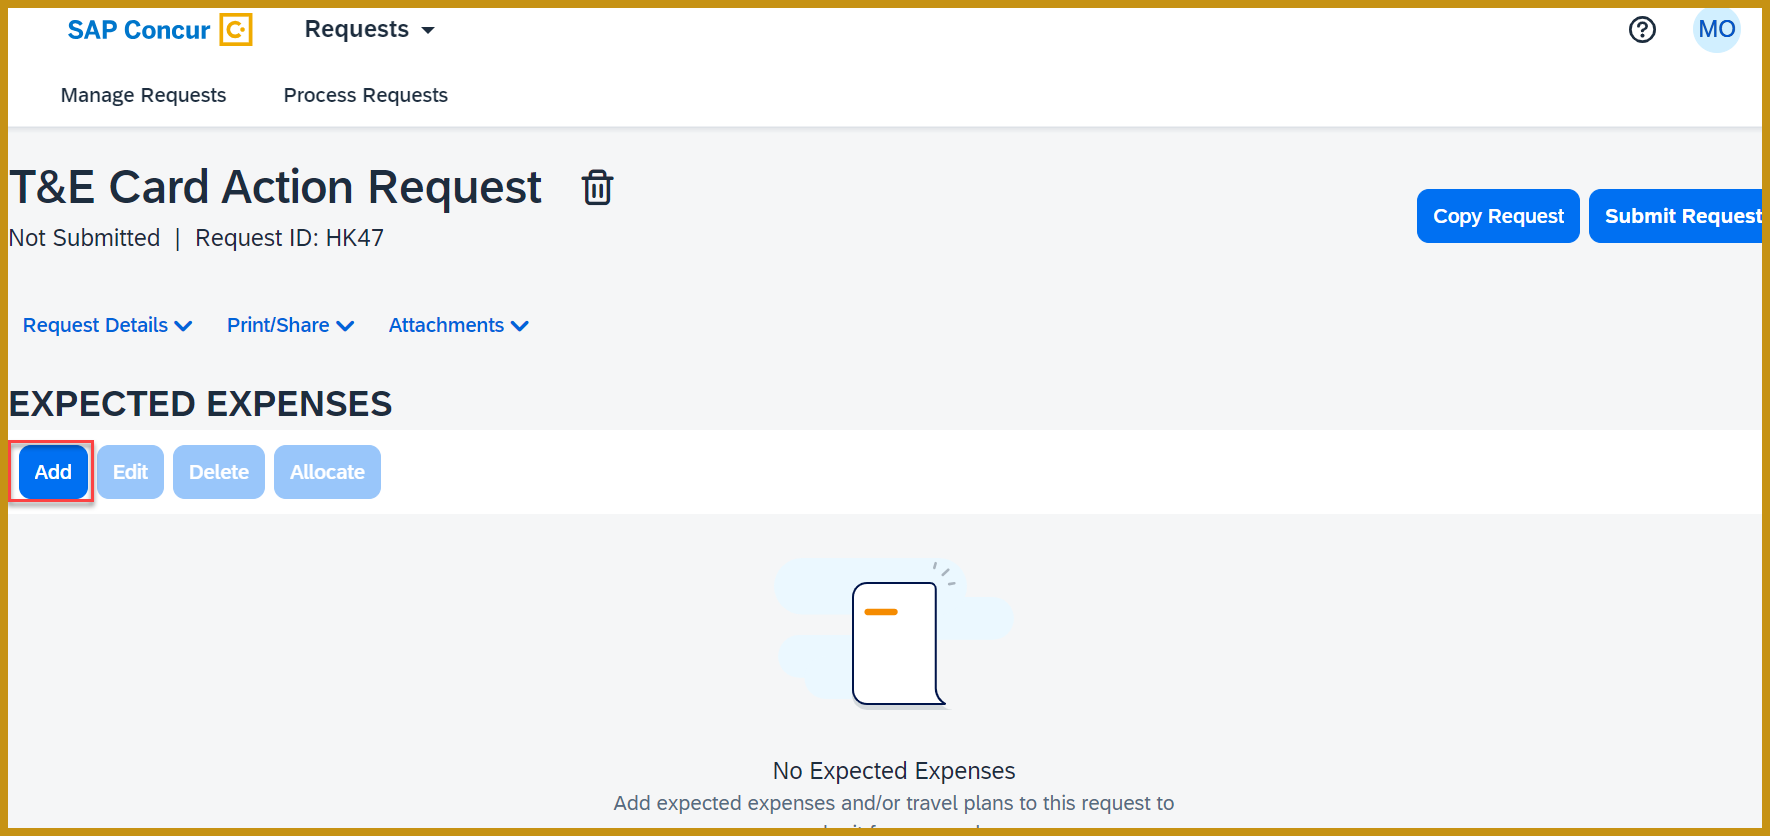Click the SAP Concur logo
This screenshot has width=1770, height=836.
138,29
